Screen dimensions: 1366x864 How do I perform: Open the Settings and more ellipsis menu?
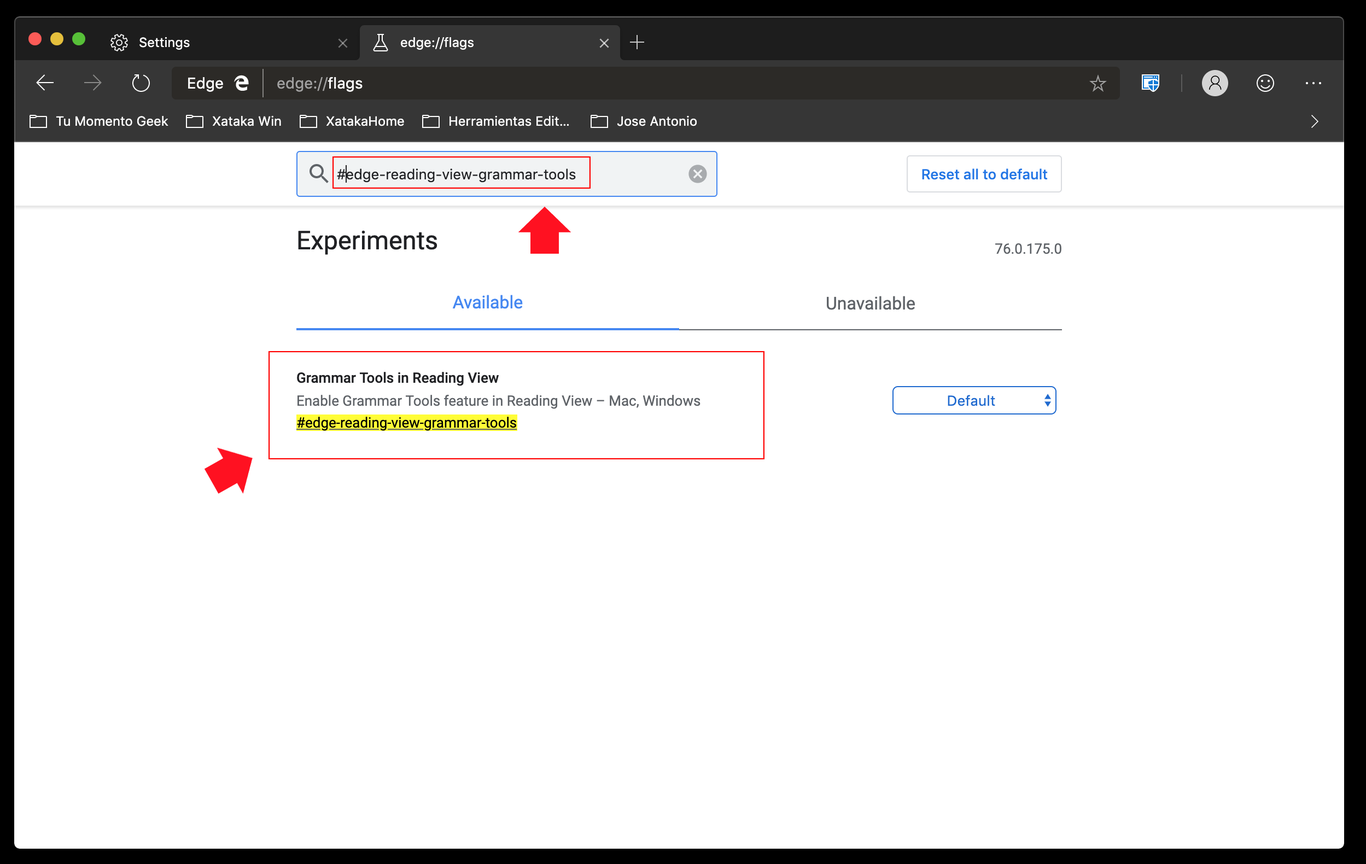(x=1314, y=83)
